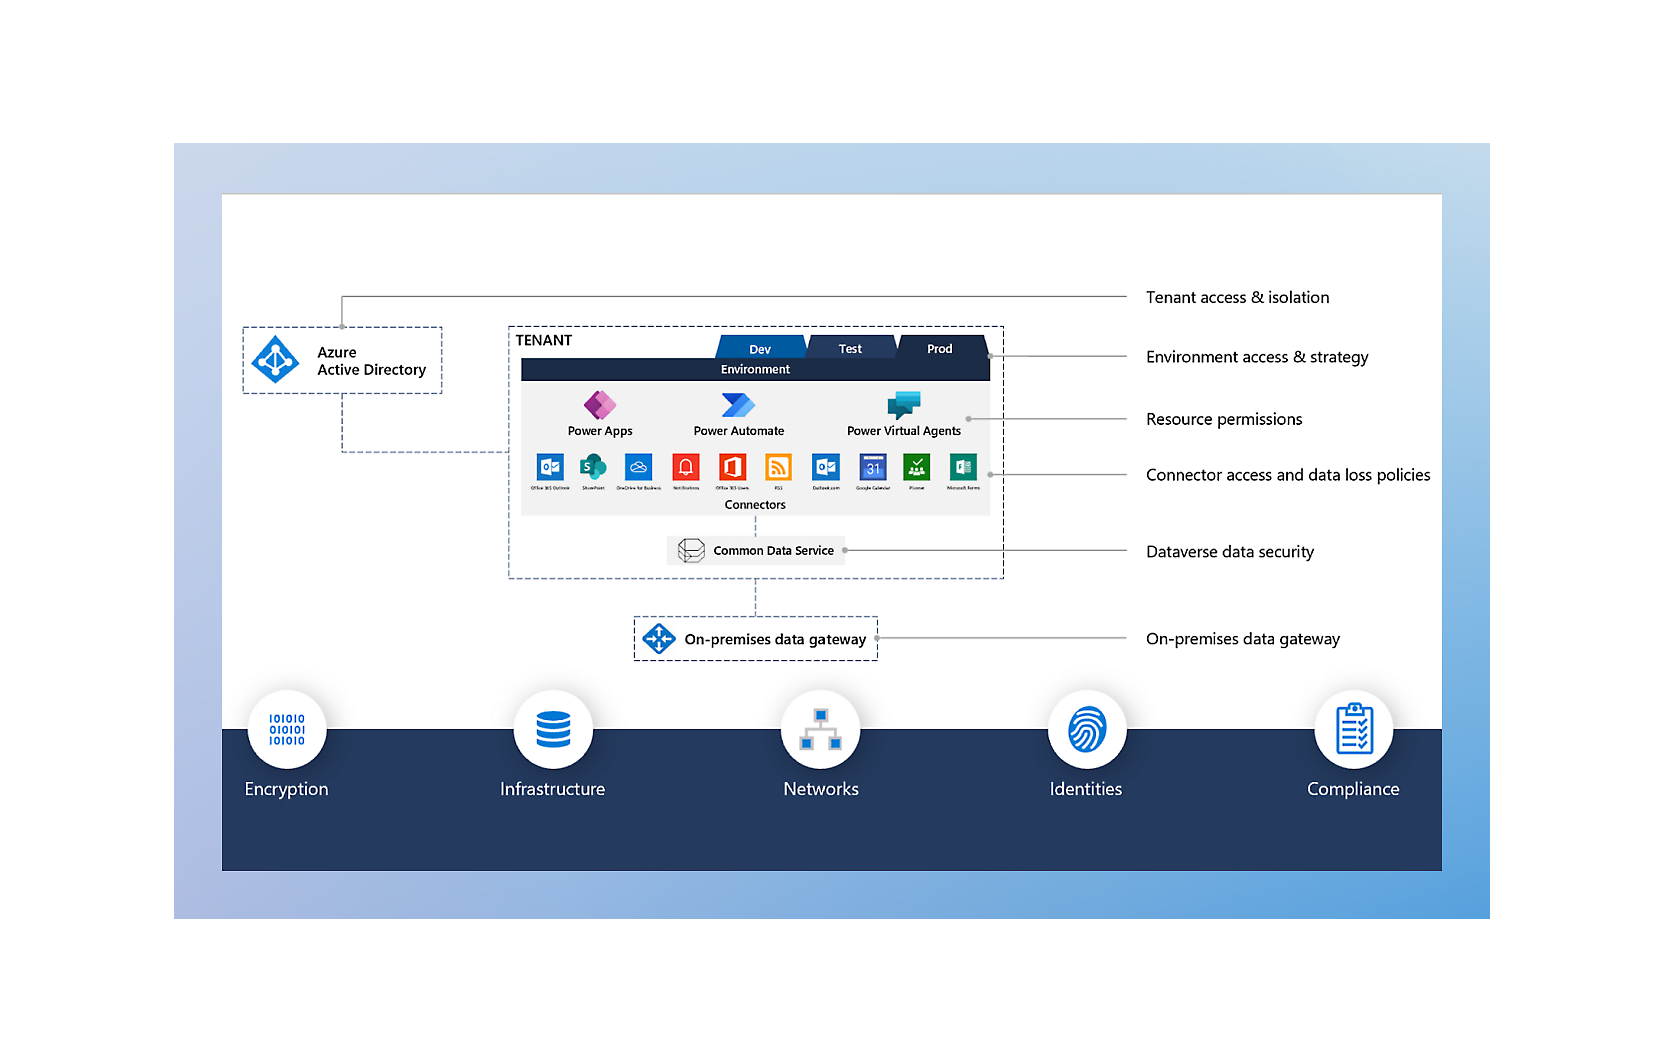Image resolution: width=1664 pixels, height=1062 pixels.
Task: Click the 'Compliance' label
Action: pos(1353,789)
